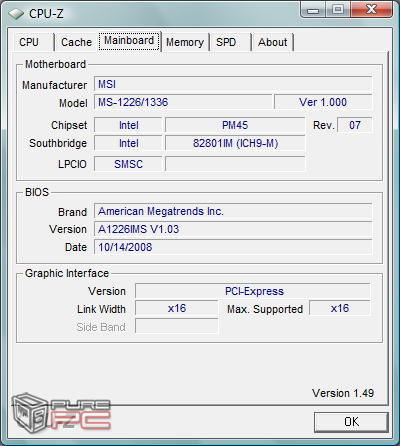Screen dimensions: 400x446
Task: Select the BIOS date 10/14/2008
Action: pos(233,247)
